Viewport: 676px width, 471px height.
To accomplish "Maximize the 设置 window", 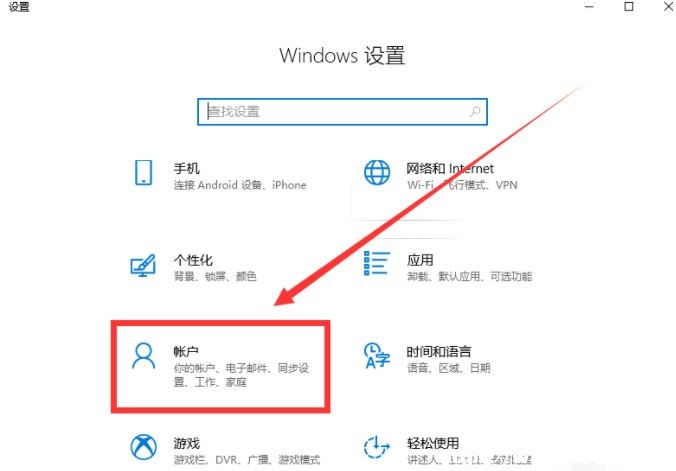I will point(629,6).
